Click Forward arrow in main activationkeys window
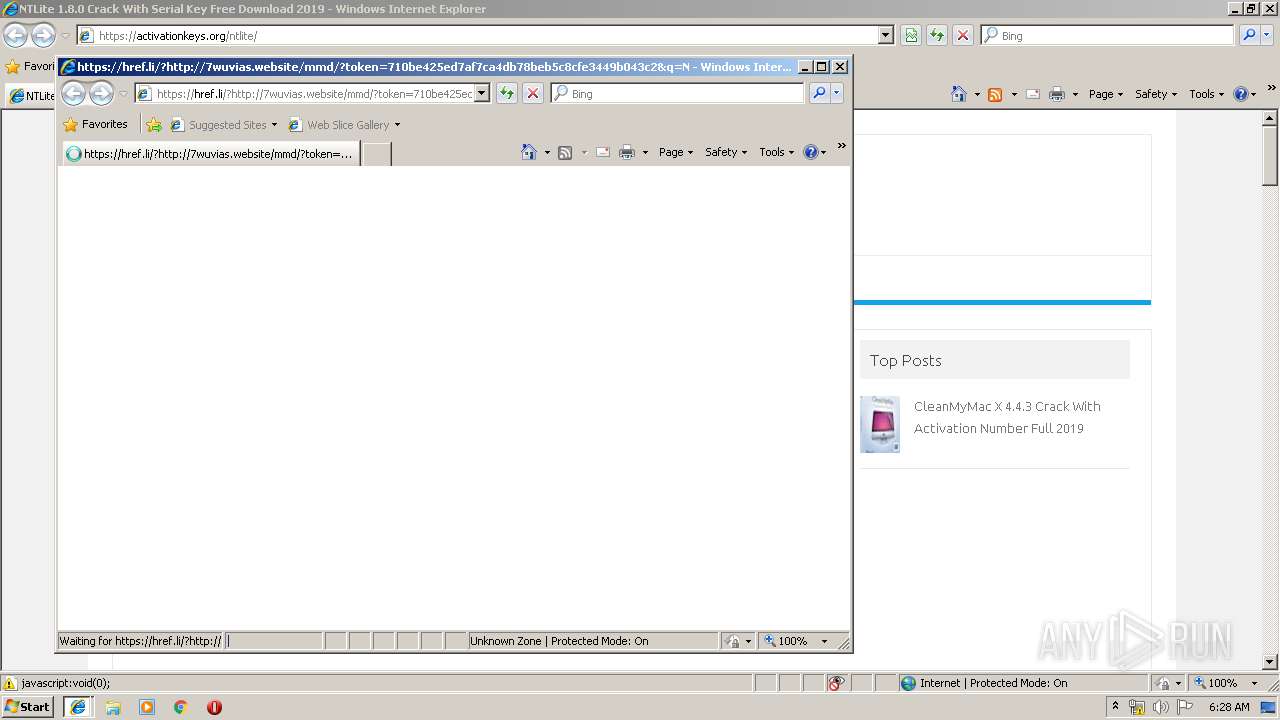The width and height of the screenshot is (1280, 720). point(43,35)
